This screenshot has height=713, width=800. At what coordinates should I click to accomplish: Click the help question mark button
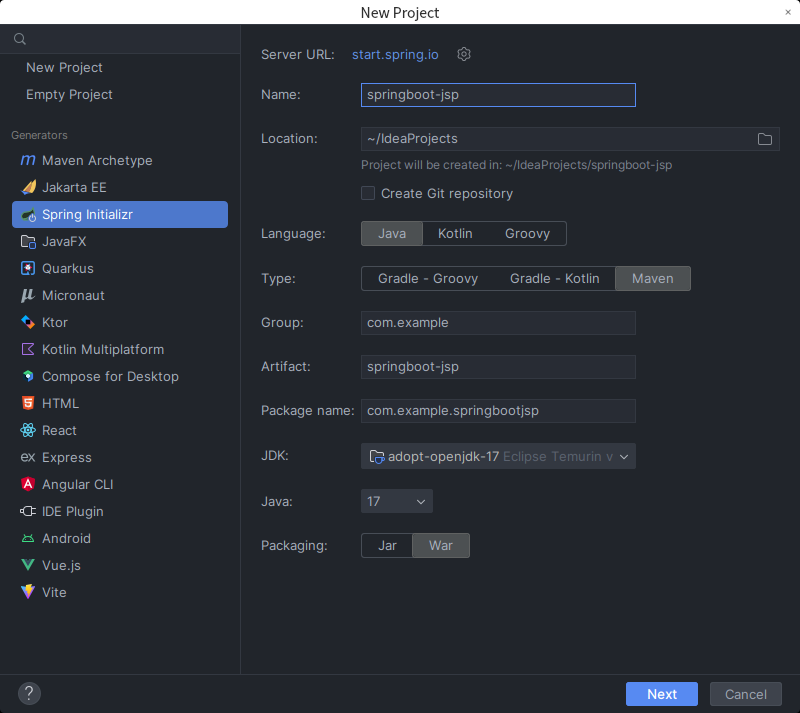tap(29, 694)
